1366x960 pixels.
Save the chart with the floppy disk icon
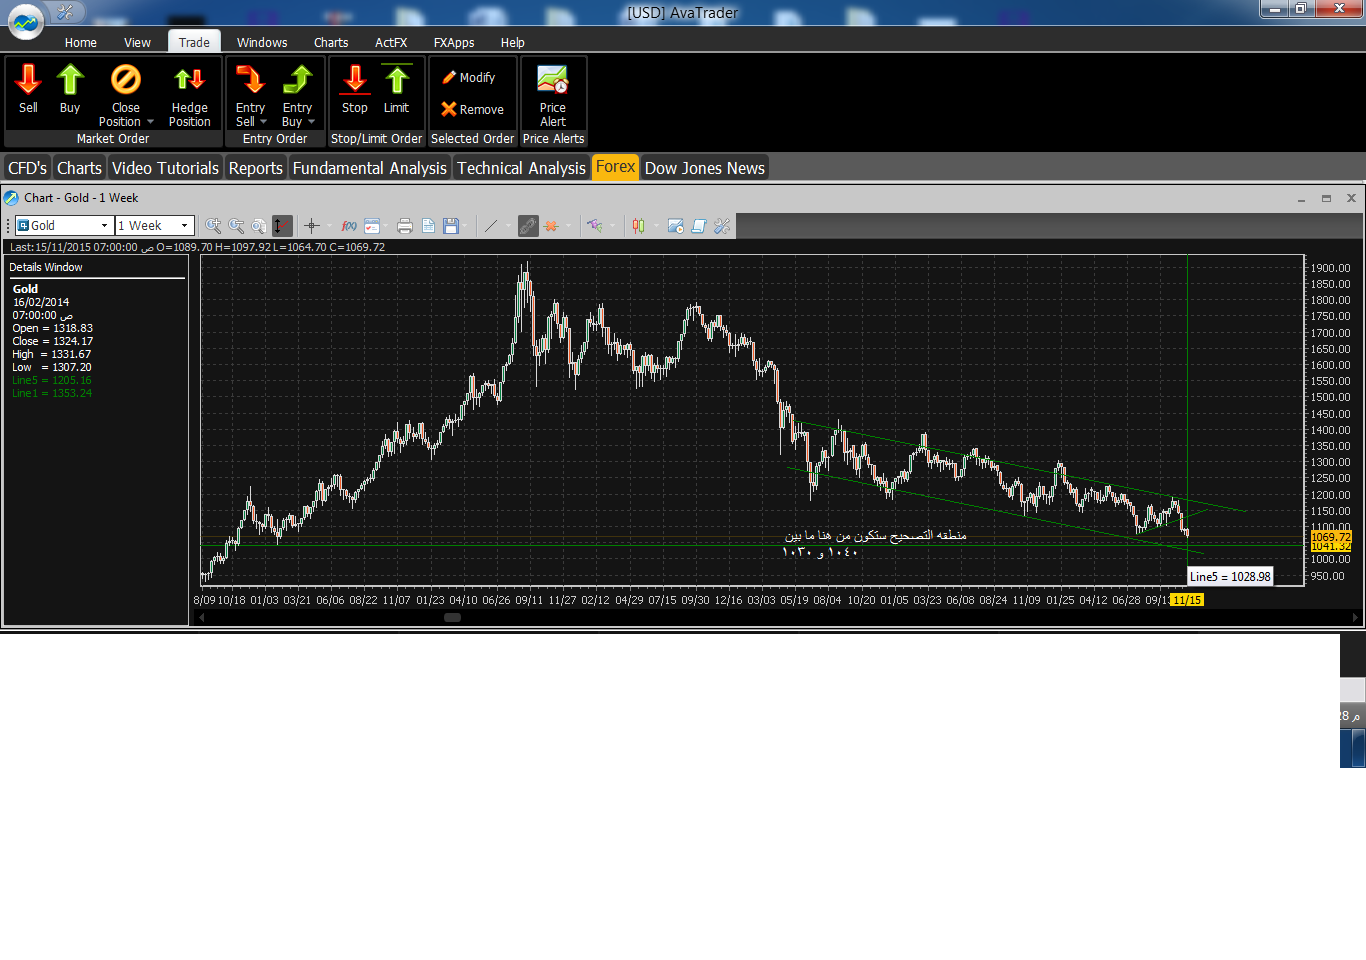click(451, 226)
